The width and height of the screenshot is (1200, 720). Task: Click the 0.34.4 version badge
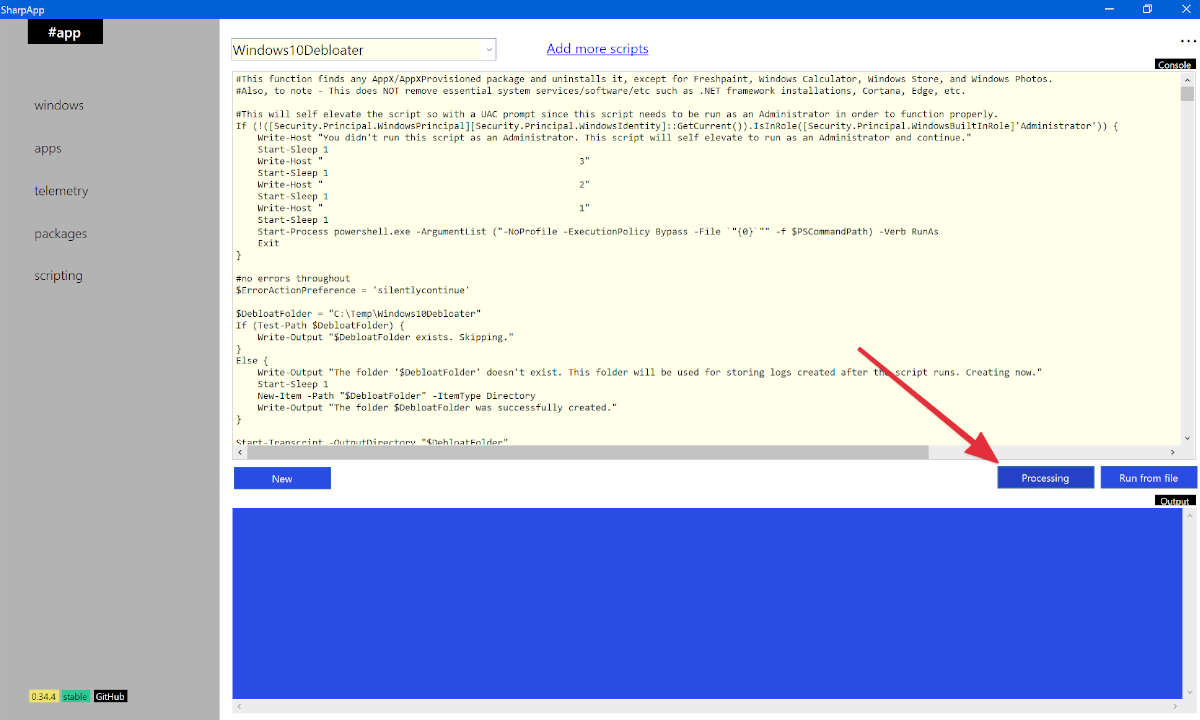pyautogui.click(x=43, y=696)
